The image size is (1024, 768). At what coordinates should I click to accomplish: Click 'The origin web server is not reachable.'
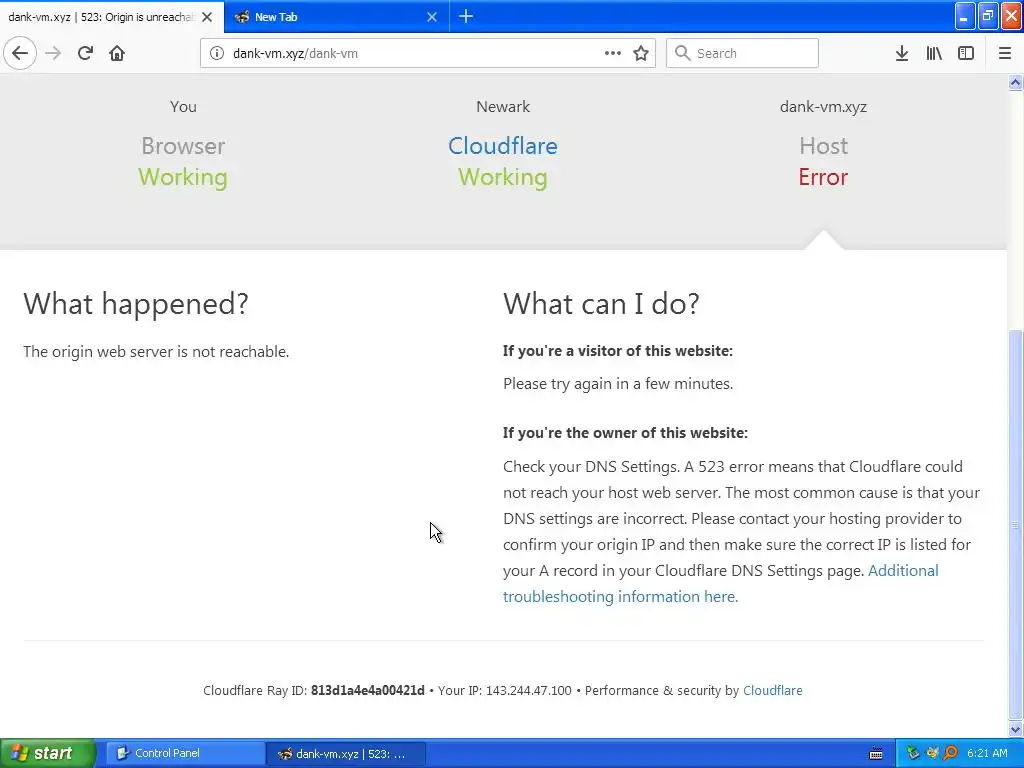point(156,351)
